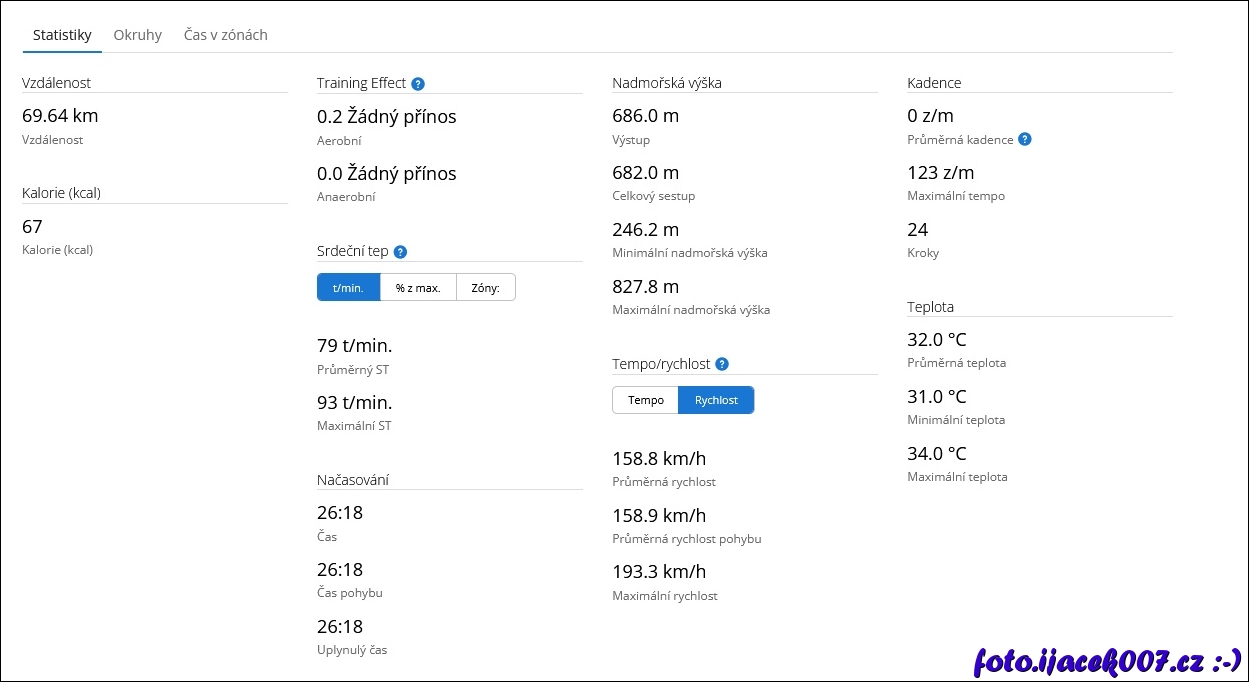Open the Statistiky tab
The image size is (1249, 682).
point(62,35)
